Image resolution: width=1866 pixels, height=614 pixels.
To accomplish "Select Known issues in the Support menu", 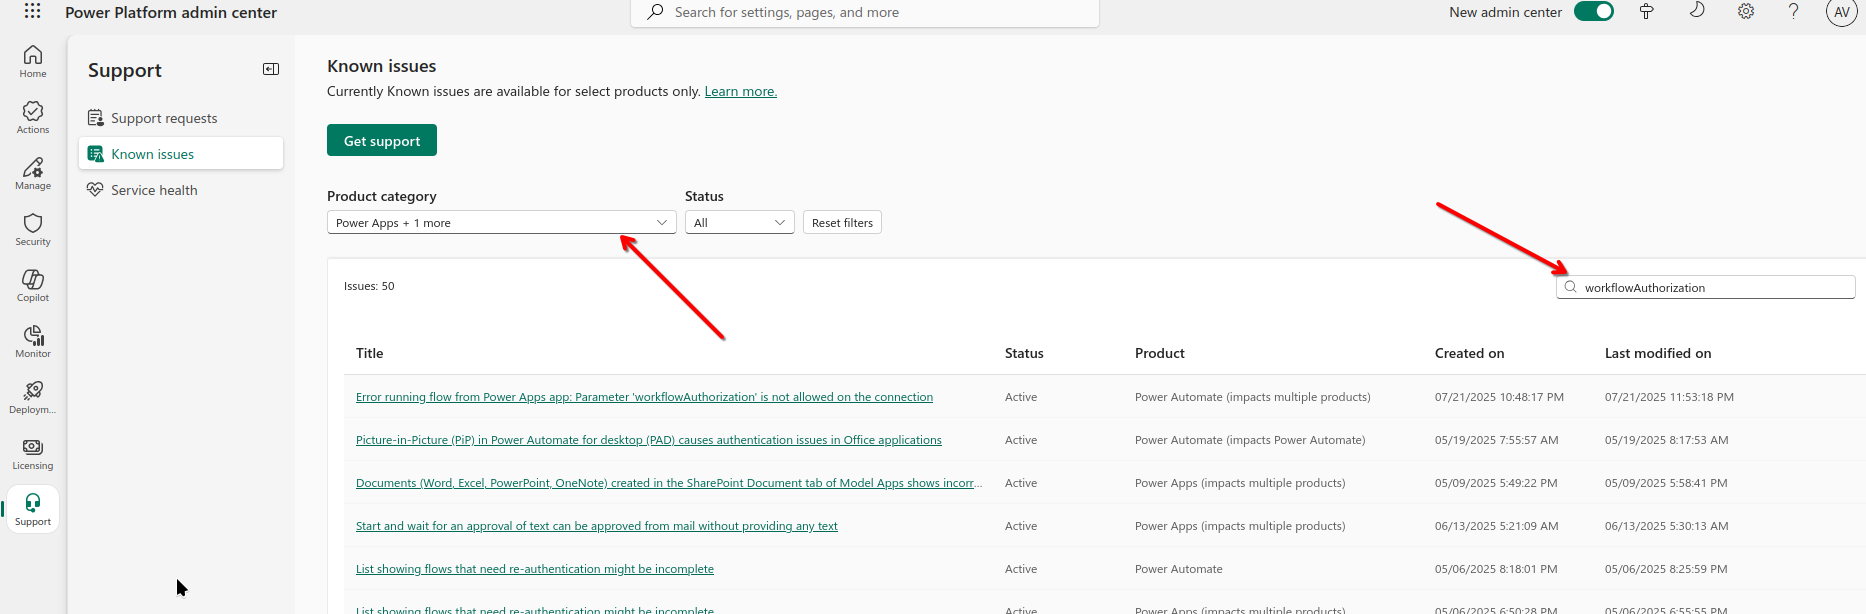I will tap(181, 154).
